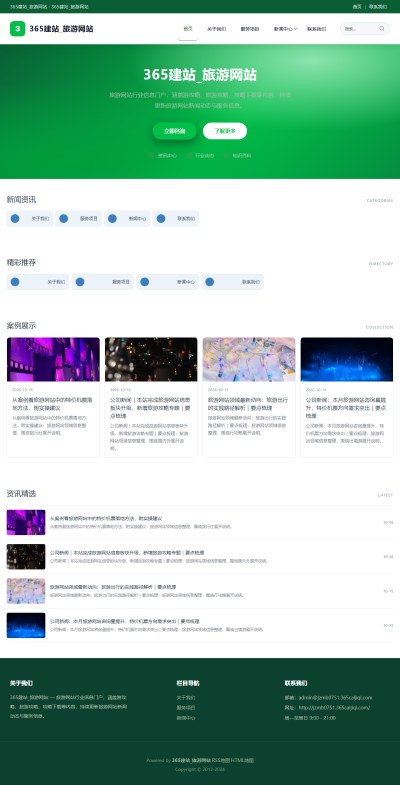Screen dimensions: 400x785
Task: Click 首页 link in top green strip
Action: [357, 7]
